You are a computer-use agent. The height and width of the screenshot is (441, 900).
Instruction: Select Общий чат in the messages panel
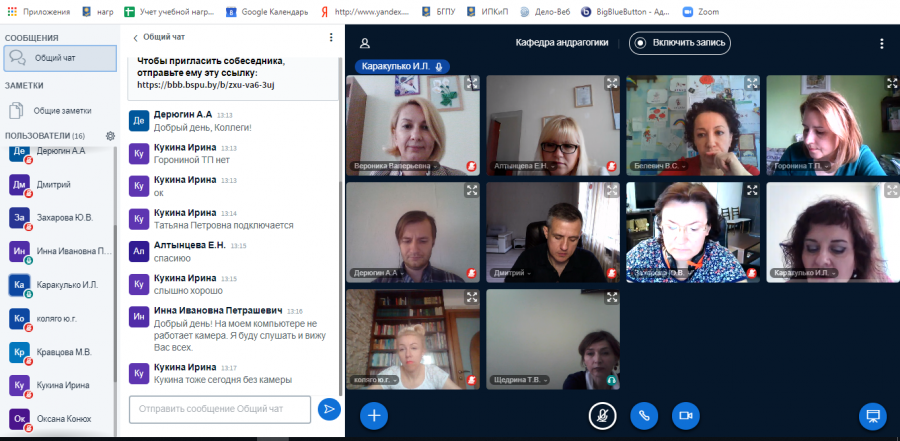60,58
